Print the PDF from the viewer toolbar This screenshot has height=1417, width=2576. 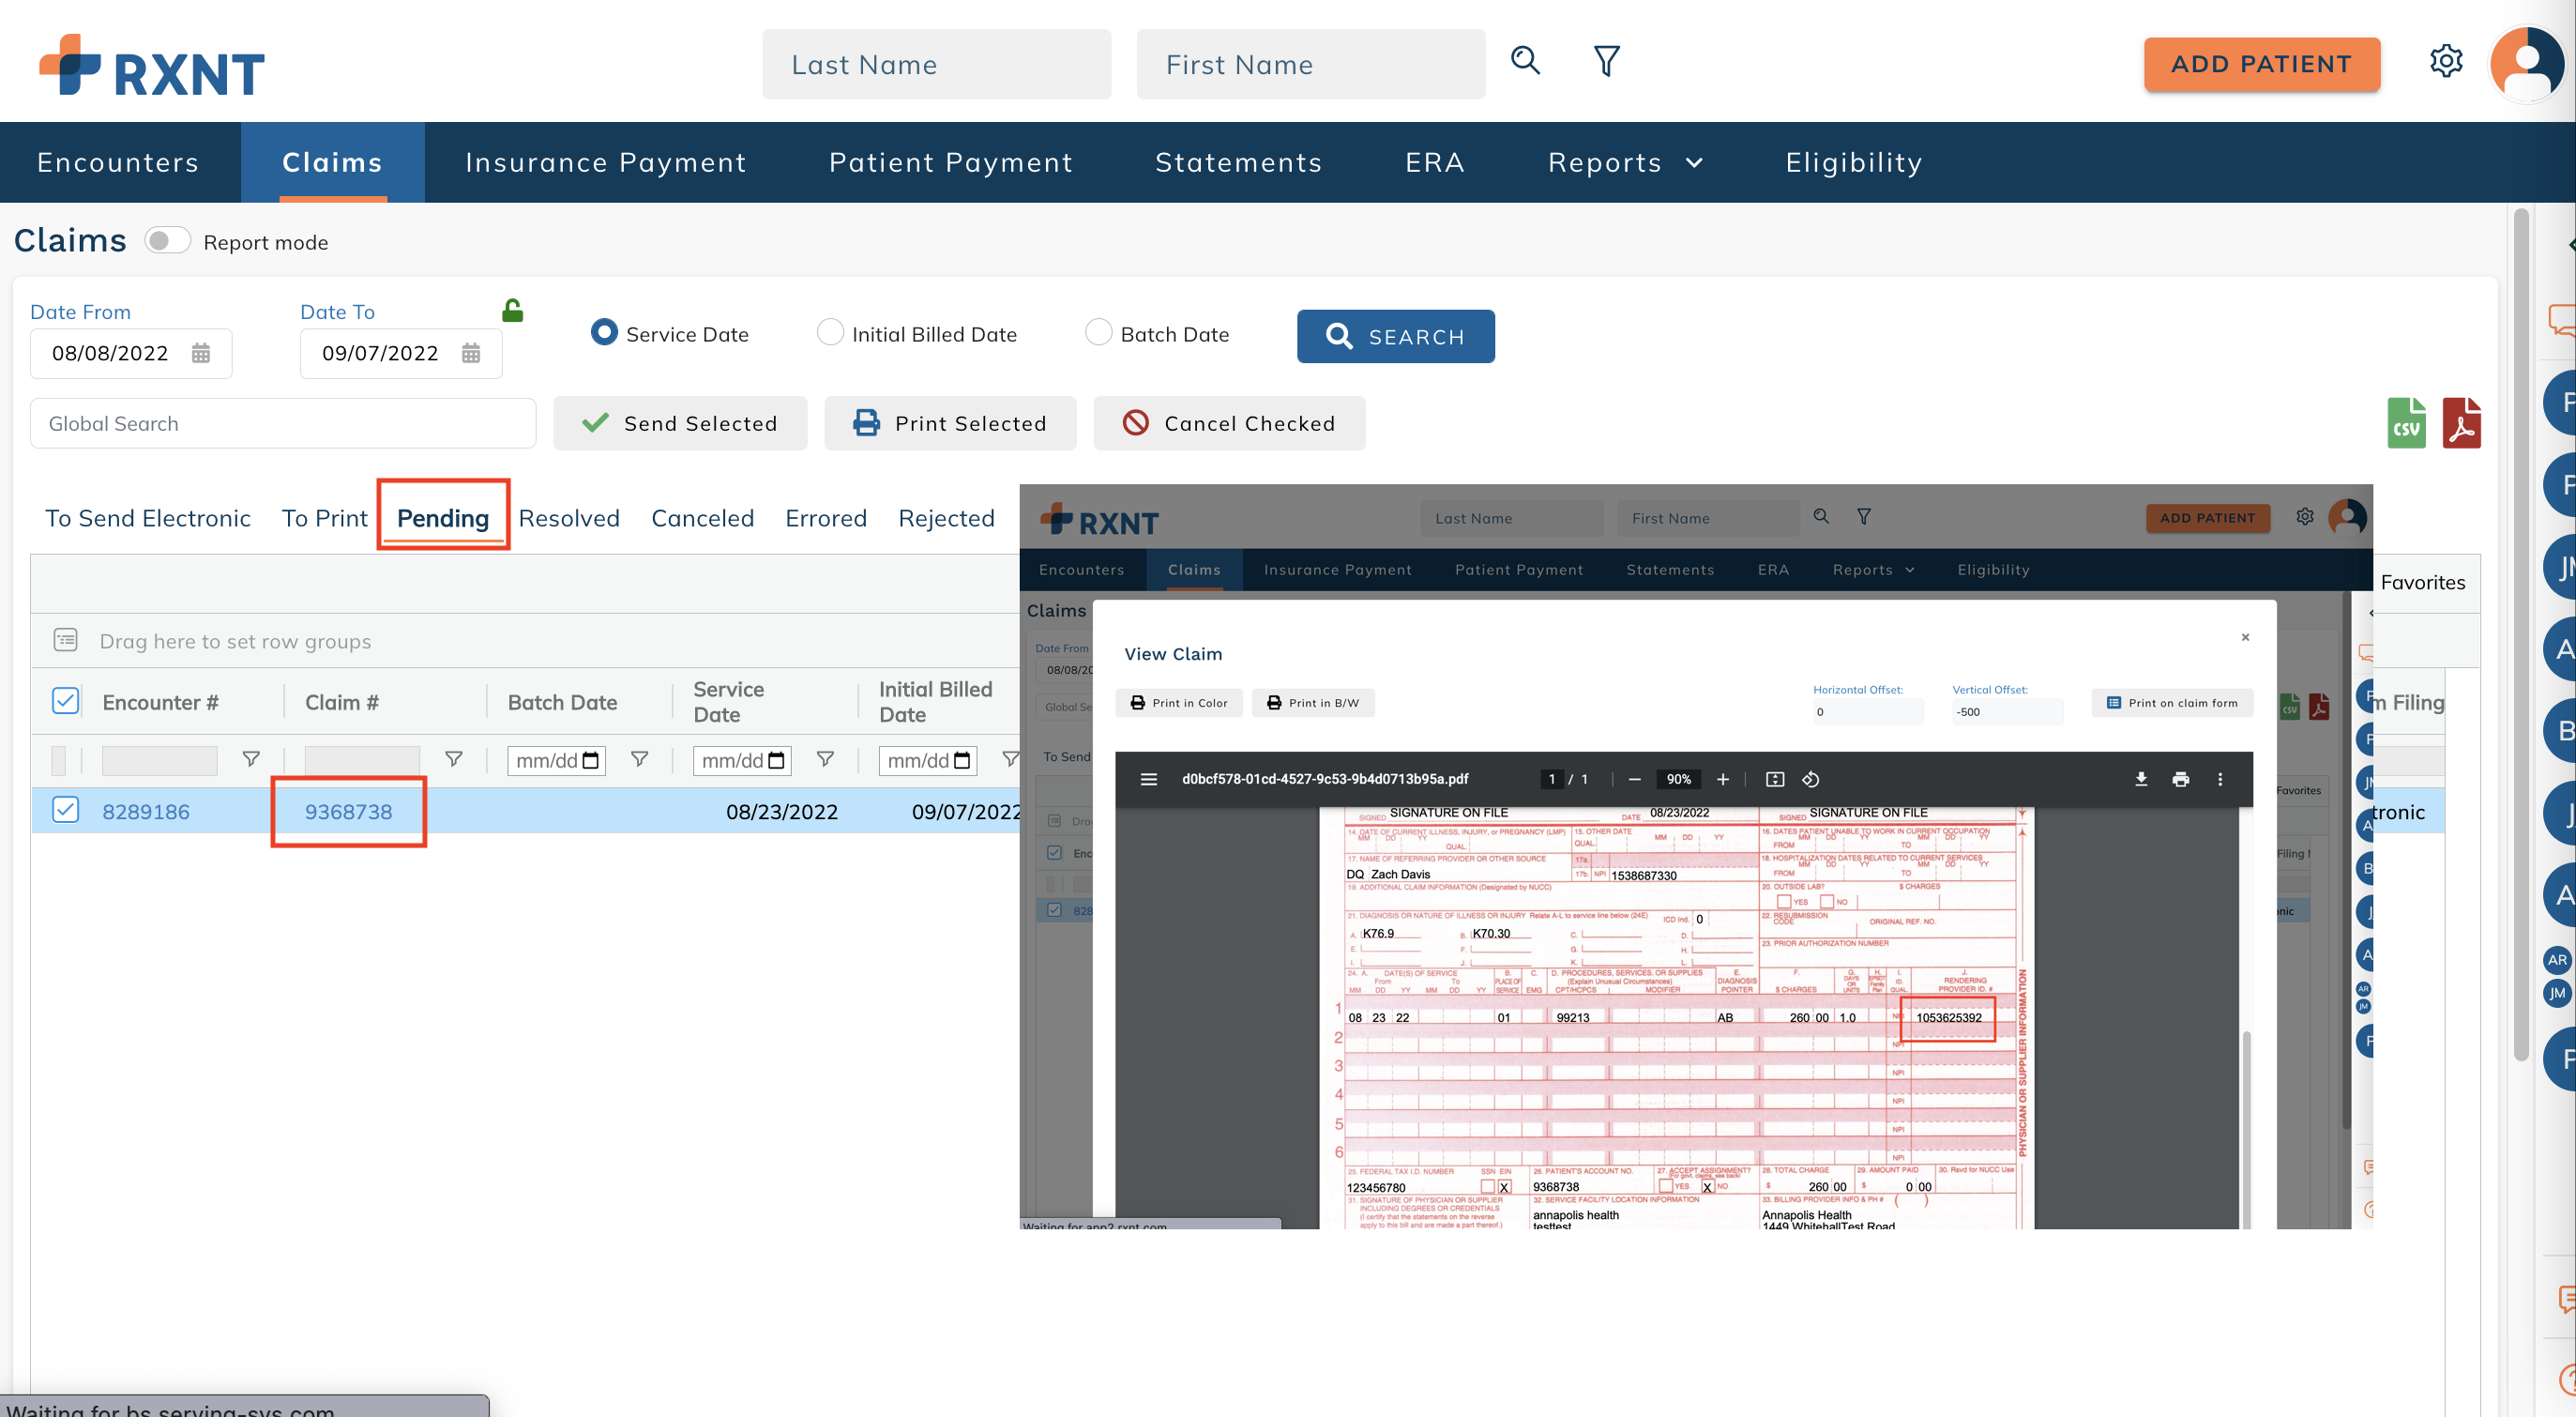click(x=2181, y=779)
